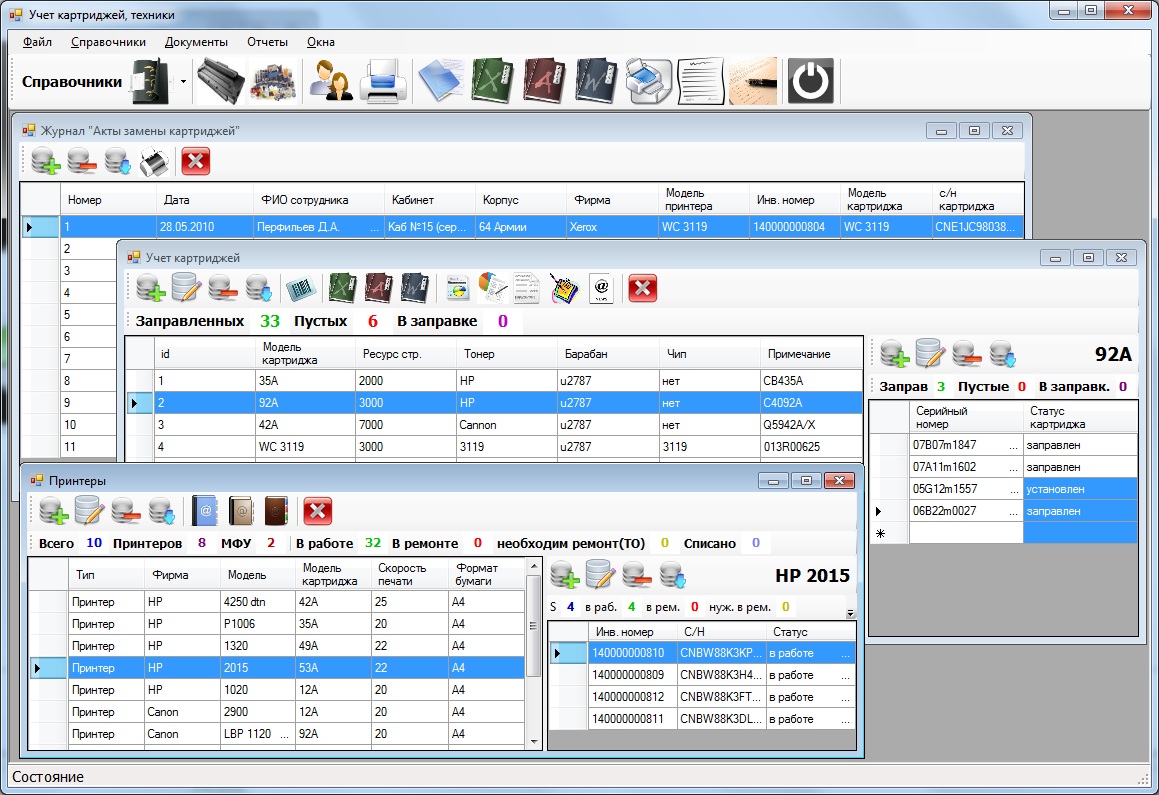
Task: Open the Документы menu
Action: 196,42
